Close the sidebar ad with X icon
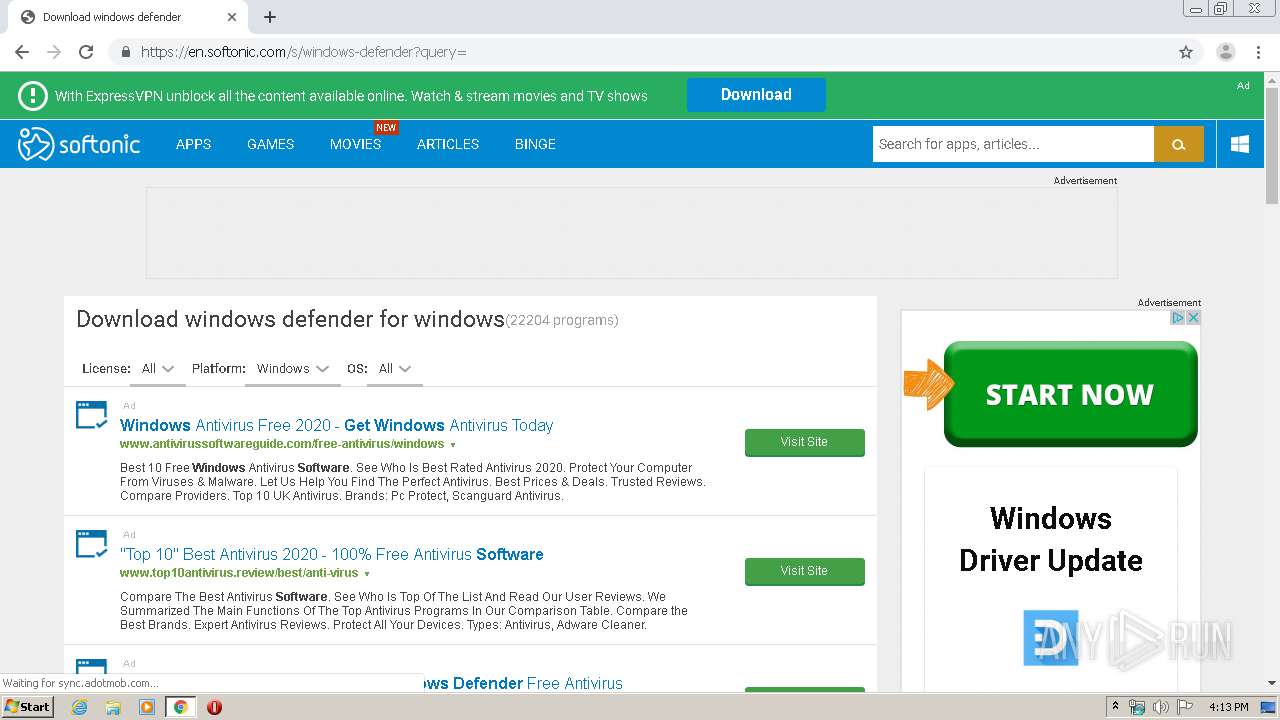The height and width of the screenshot is (720, 1280). [x=1193, y=318]
